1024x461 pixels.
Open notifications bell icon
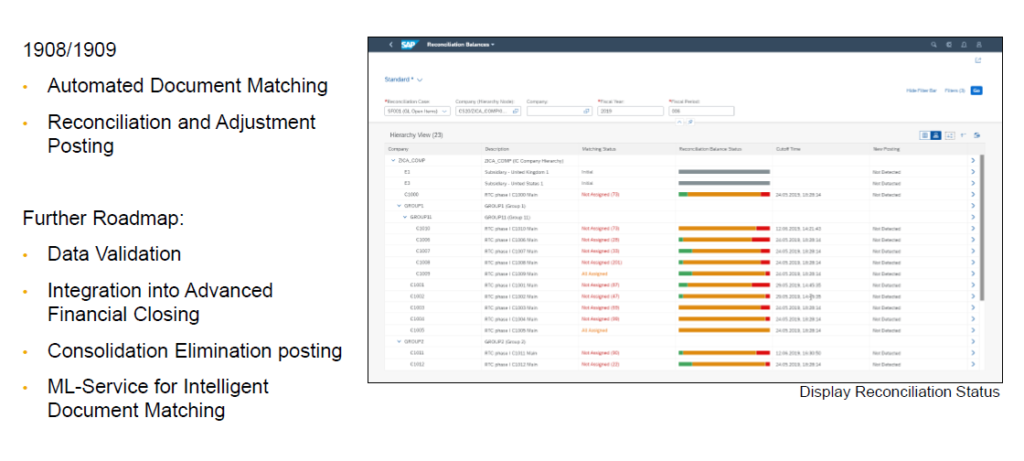coord(963,45)
